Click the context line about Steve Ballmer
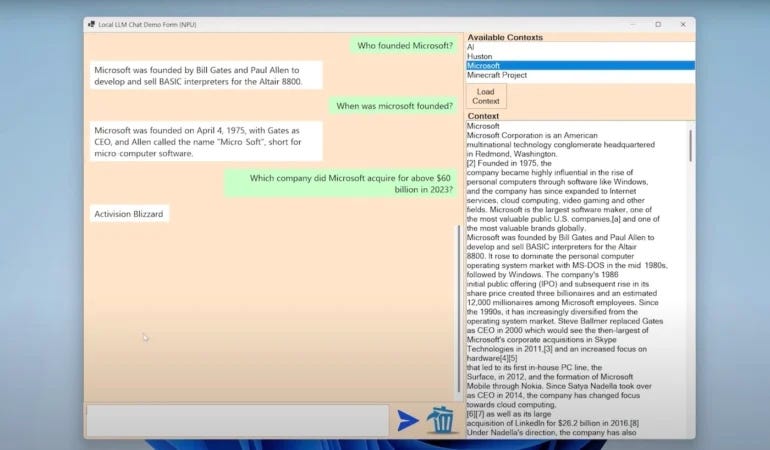Image resolution: width=770 pixels, height=450 pixels. click(565, 321)
